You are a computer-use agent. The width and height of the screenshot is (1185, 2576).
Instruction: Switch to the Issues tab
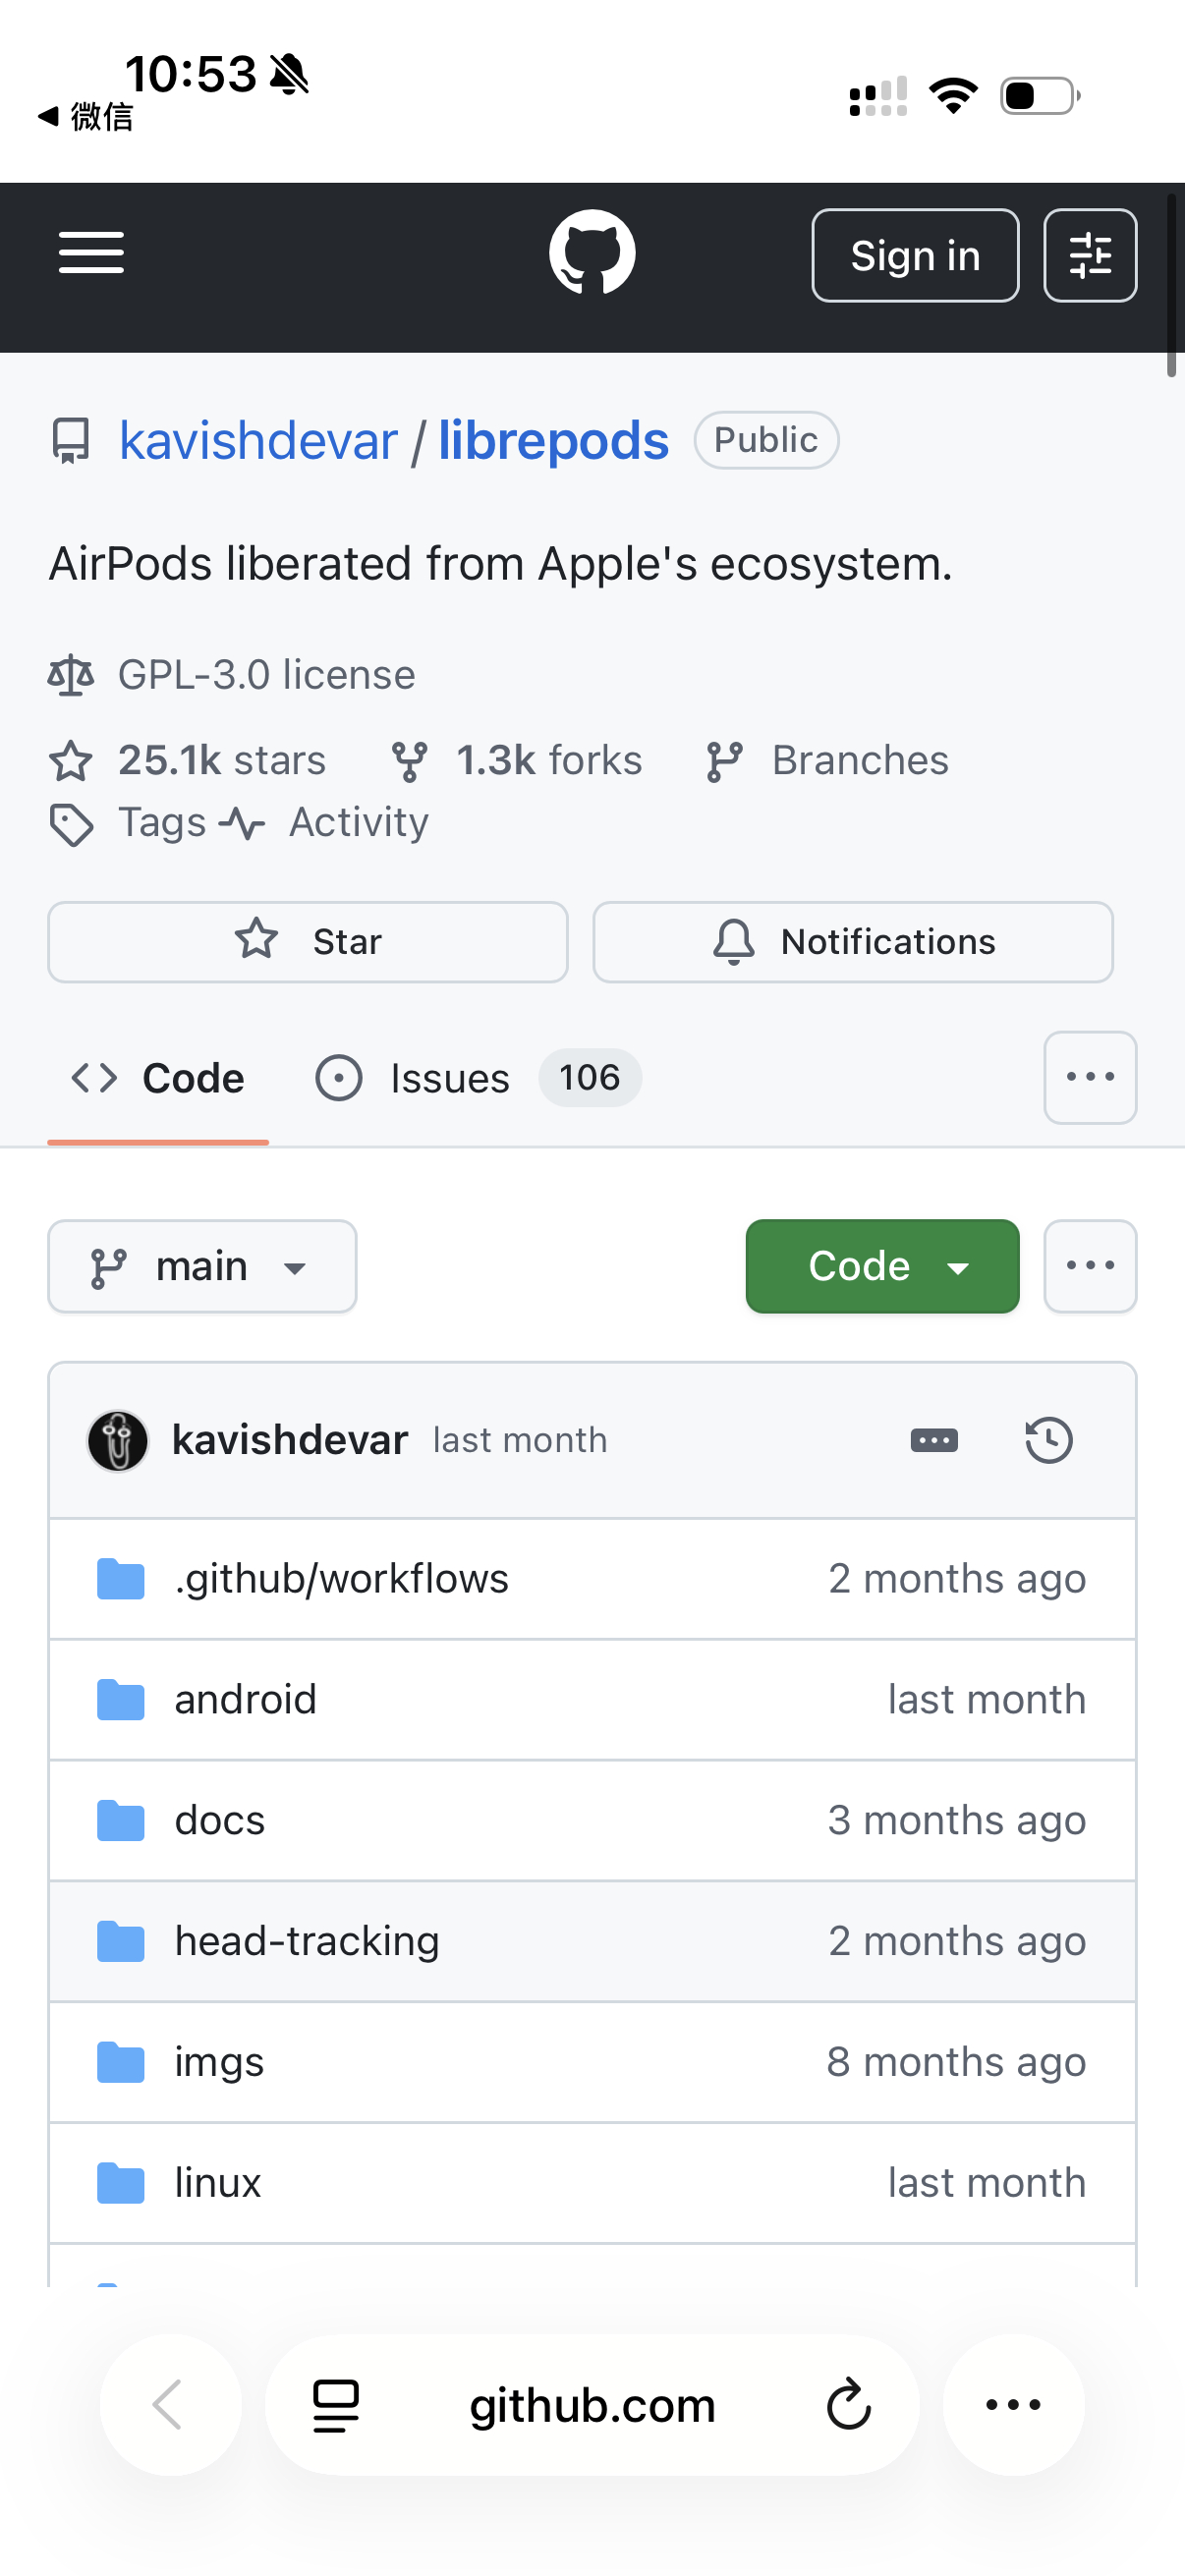[450, 1078]
